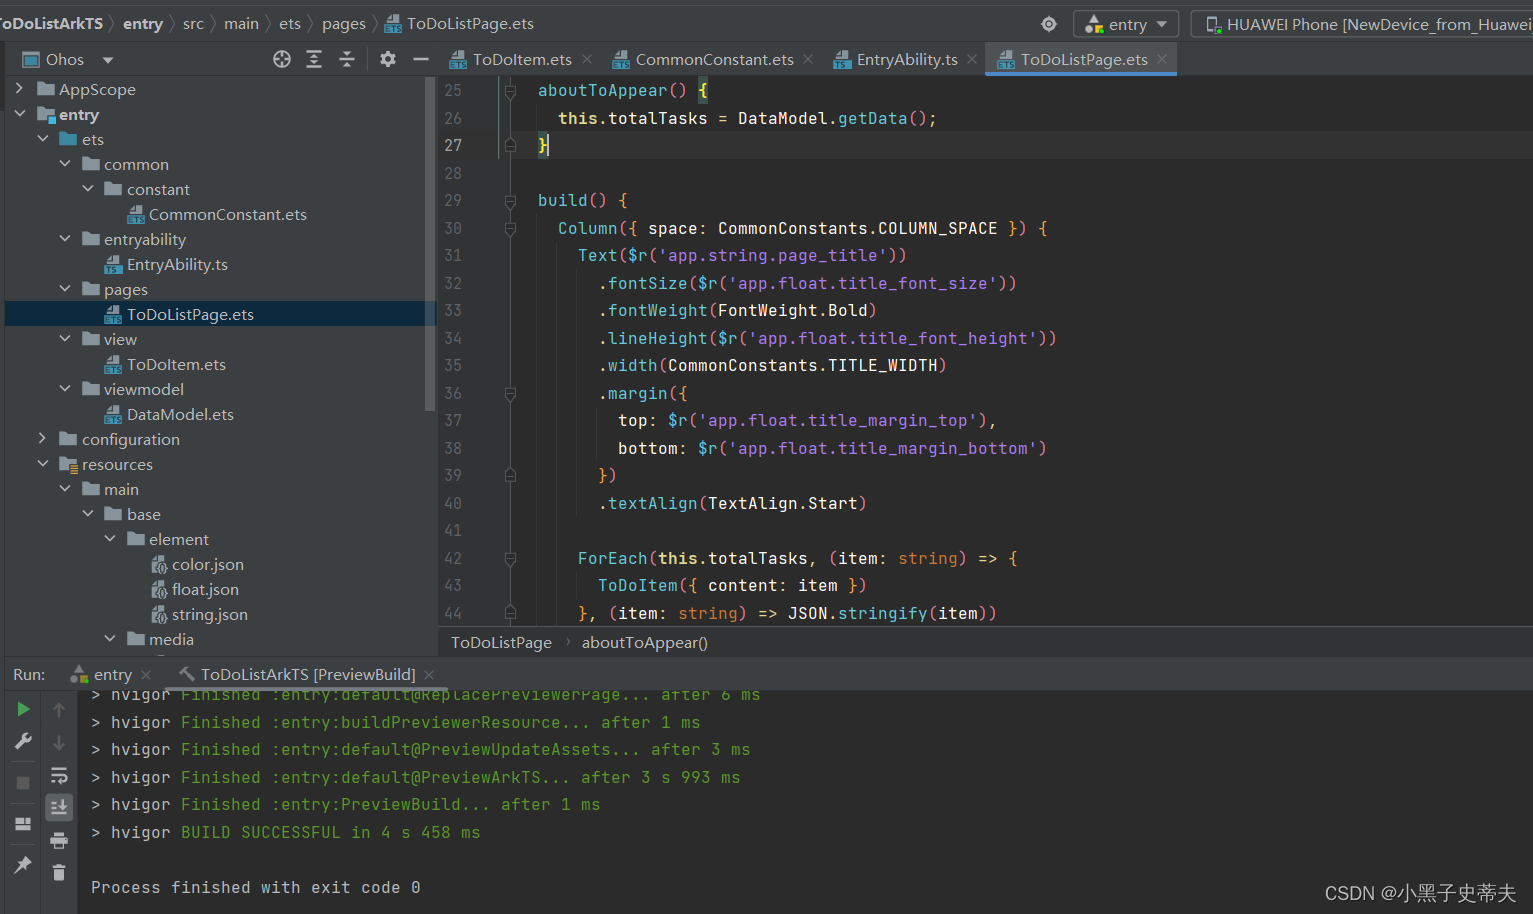Expand the configuration folder

(42, 439)
